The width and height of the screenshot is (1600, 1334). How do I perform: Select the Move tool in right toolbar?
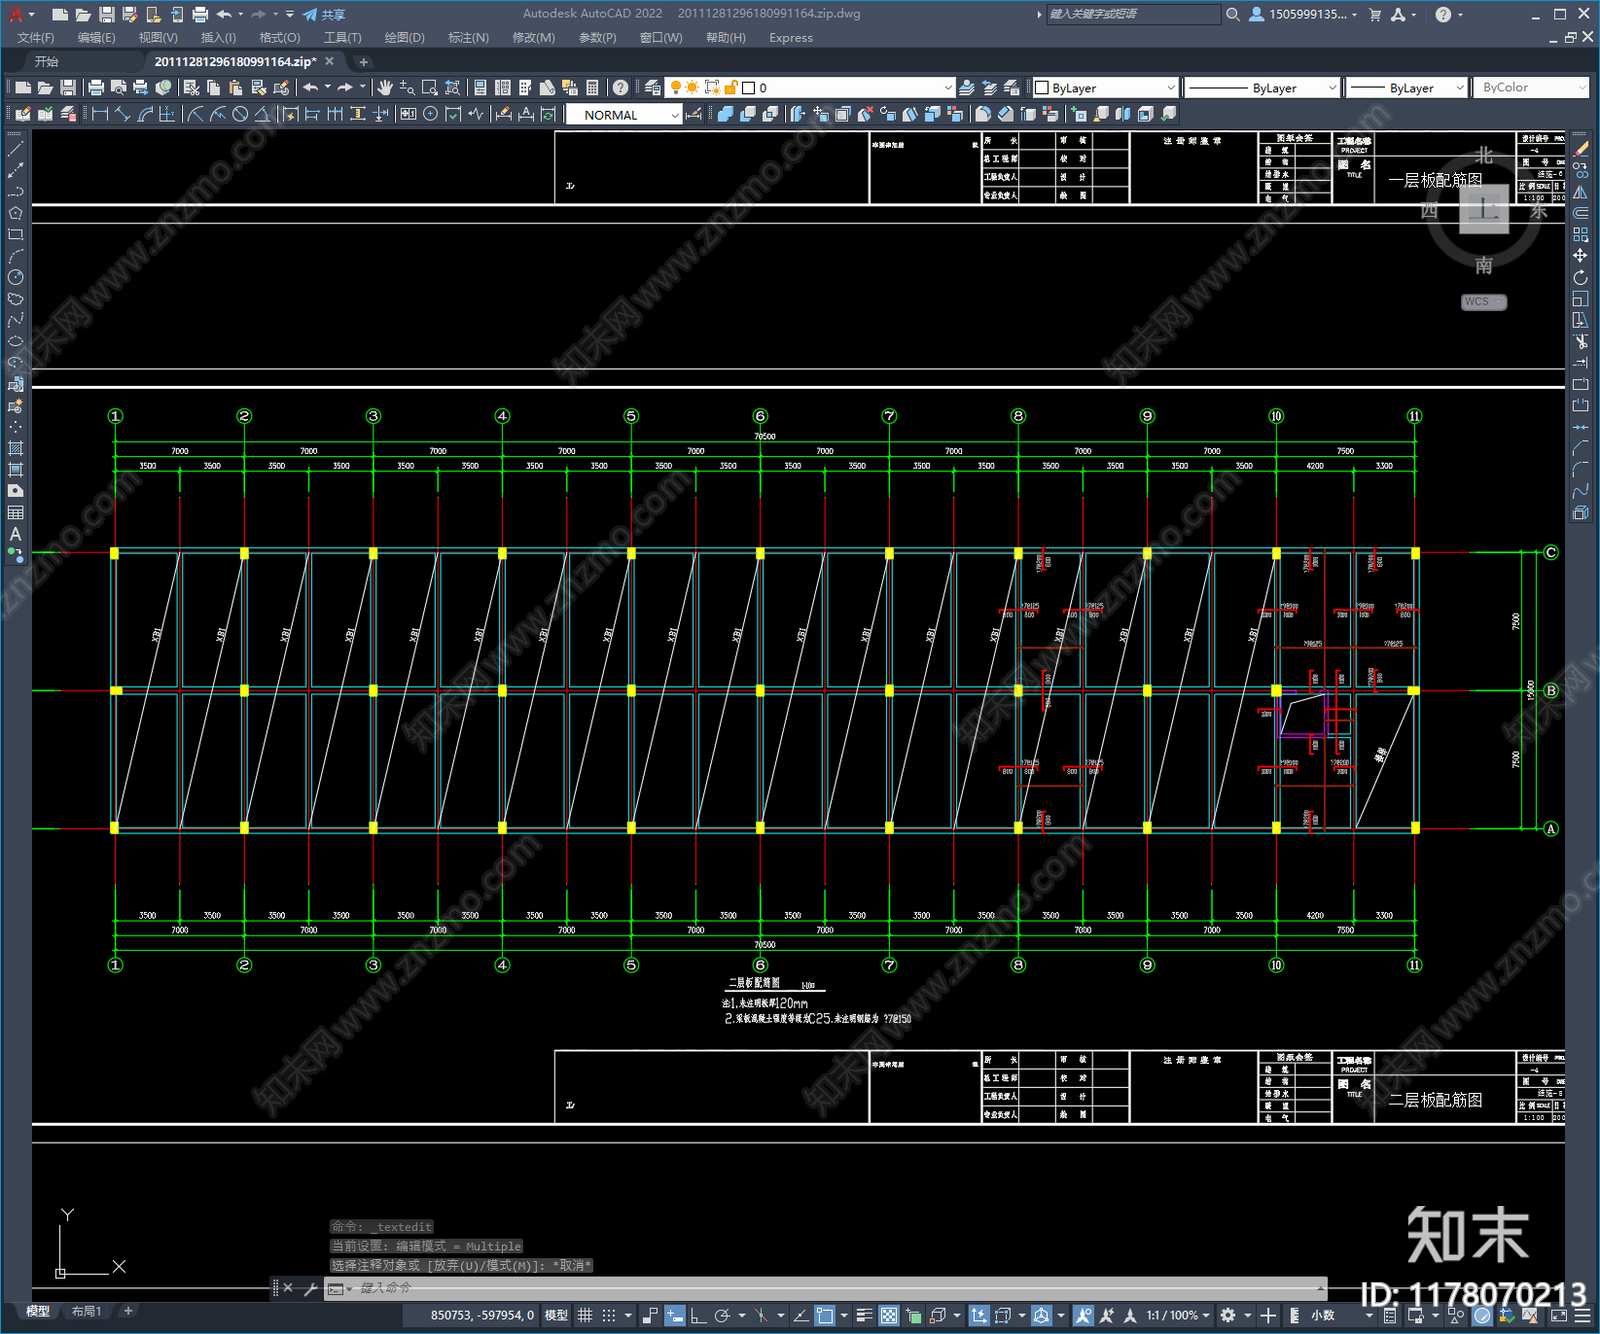1580,256
